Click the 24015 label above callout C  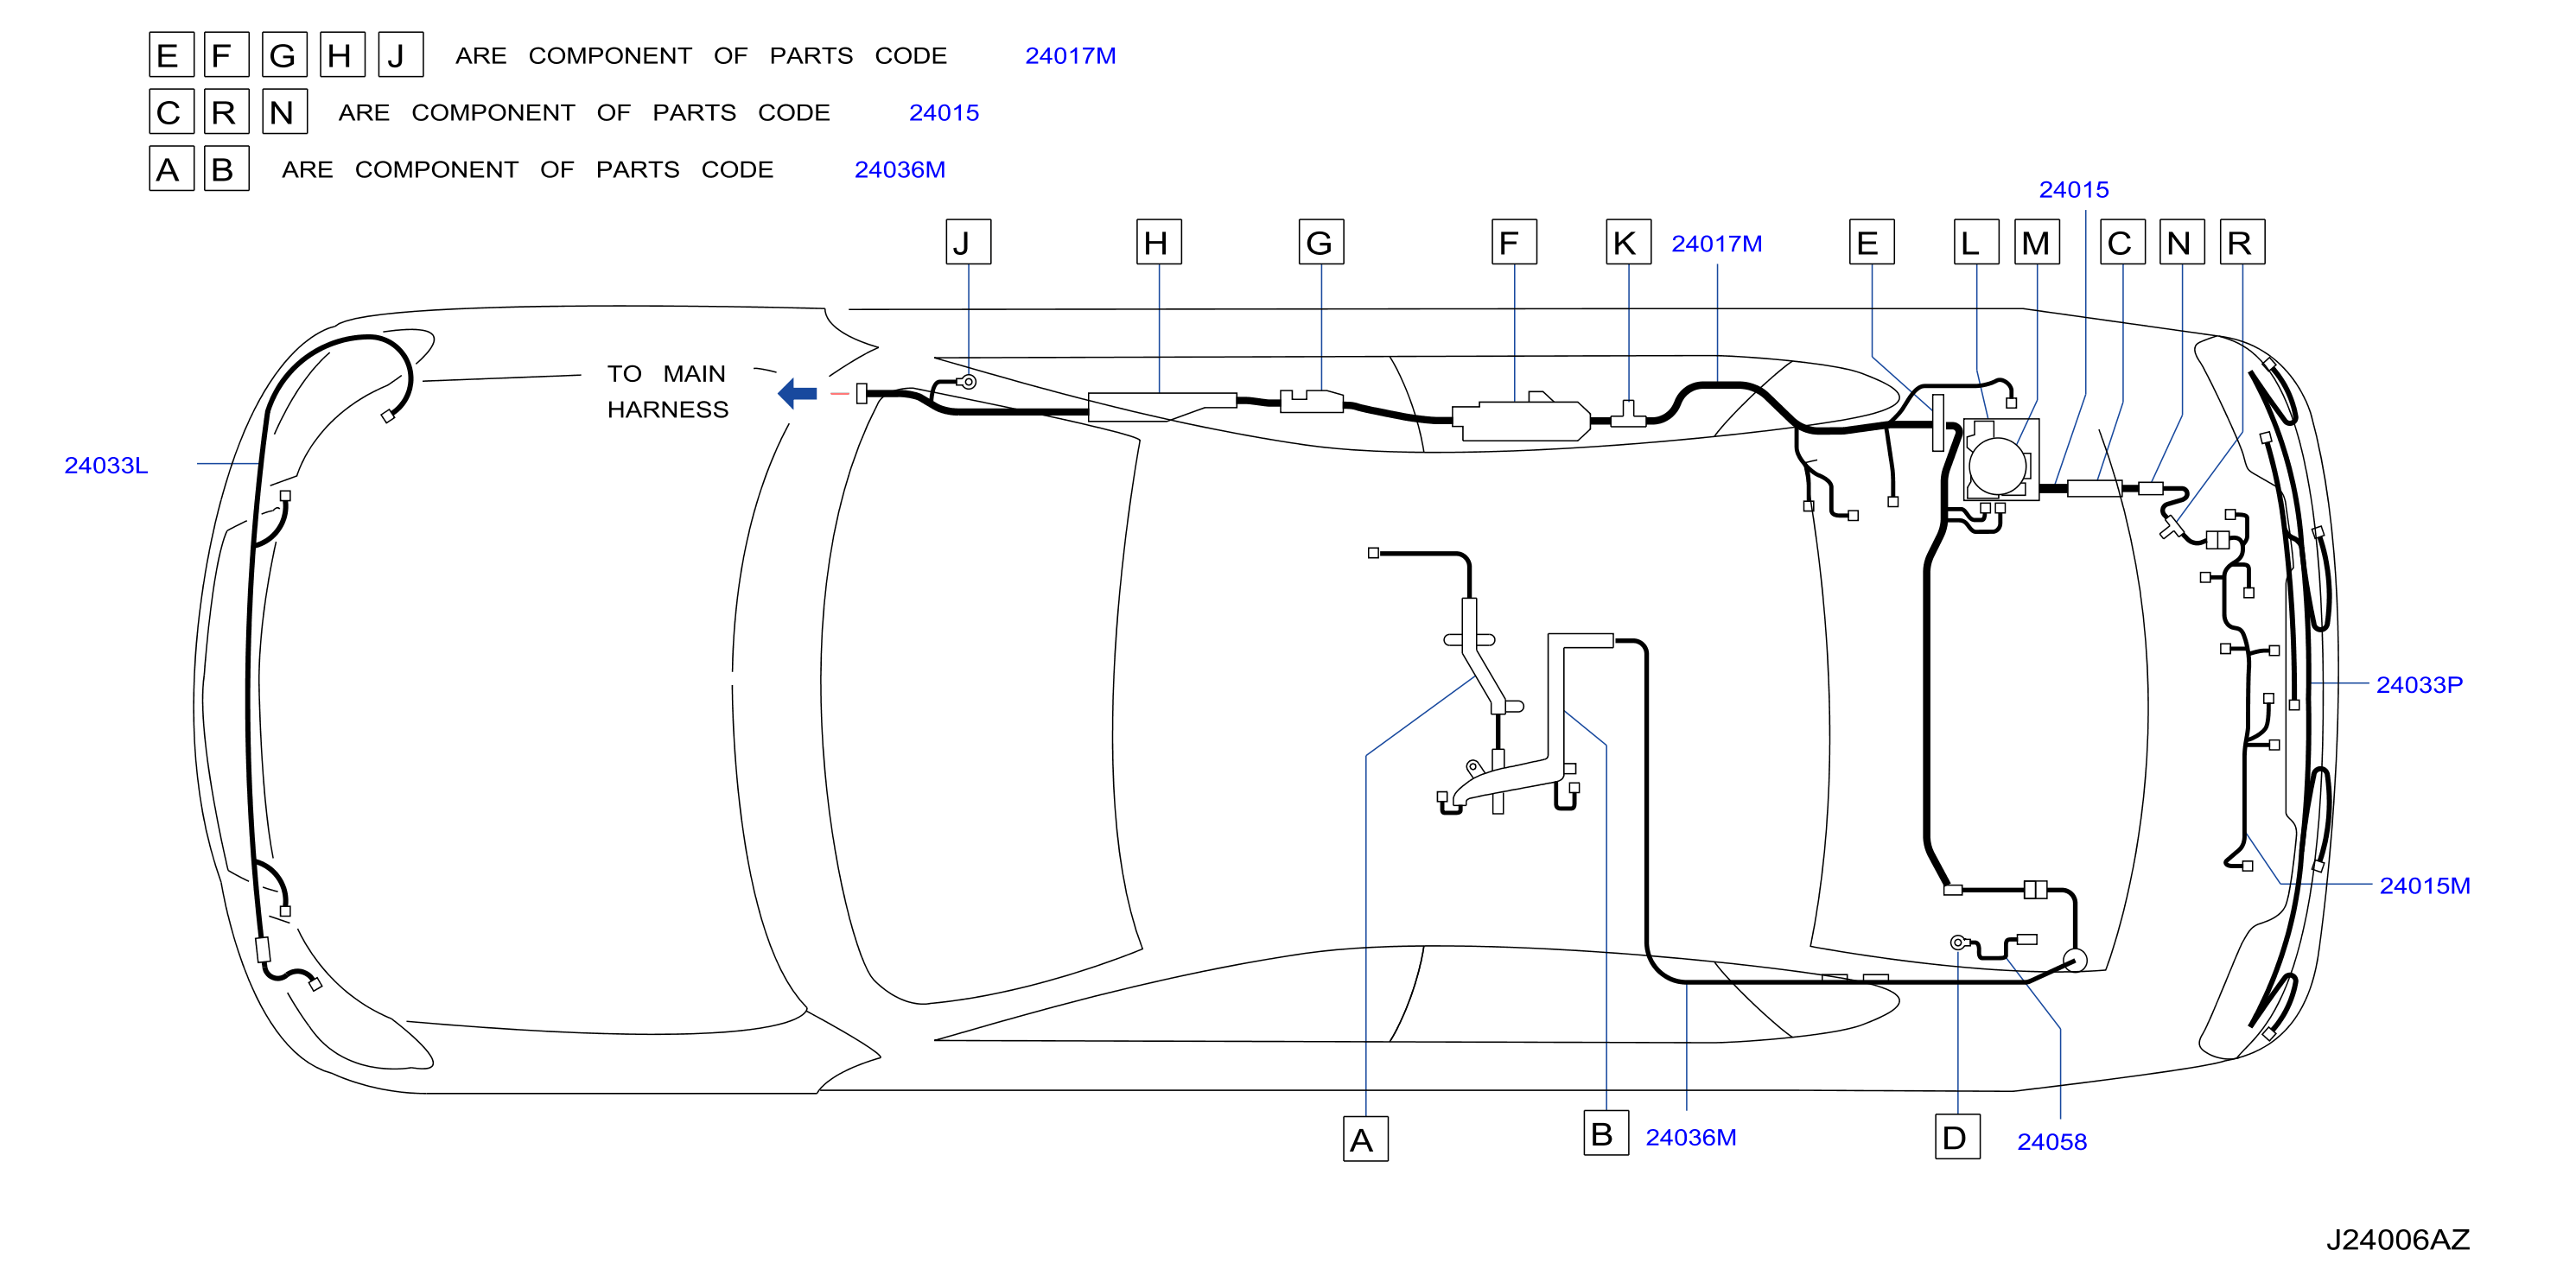pyautogui.click(x=2073, y=189)
